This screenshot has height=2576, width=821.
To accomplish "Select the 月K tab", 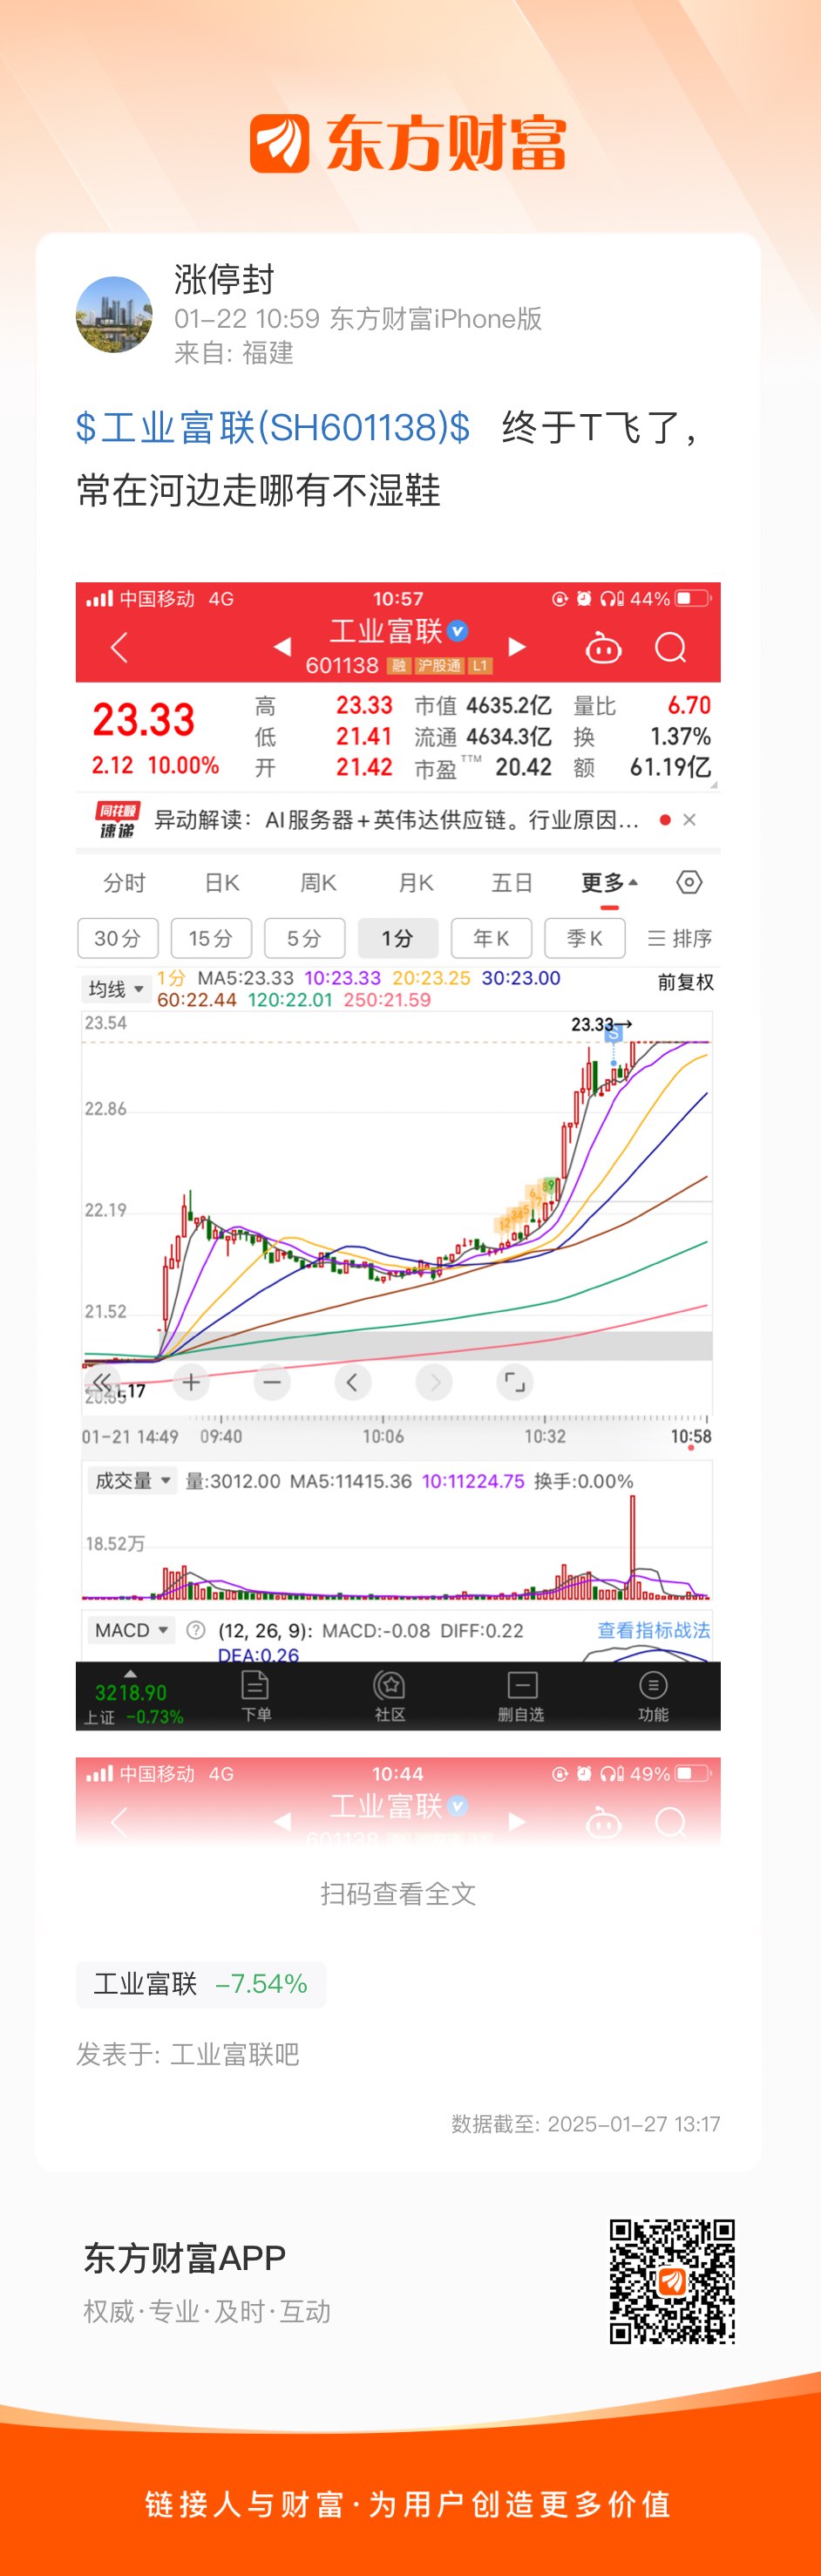I will click(416, 883).
